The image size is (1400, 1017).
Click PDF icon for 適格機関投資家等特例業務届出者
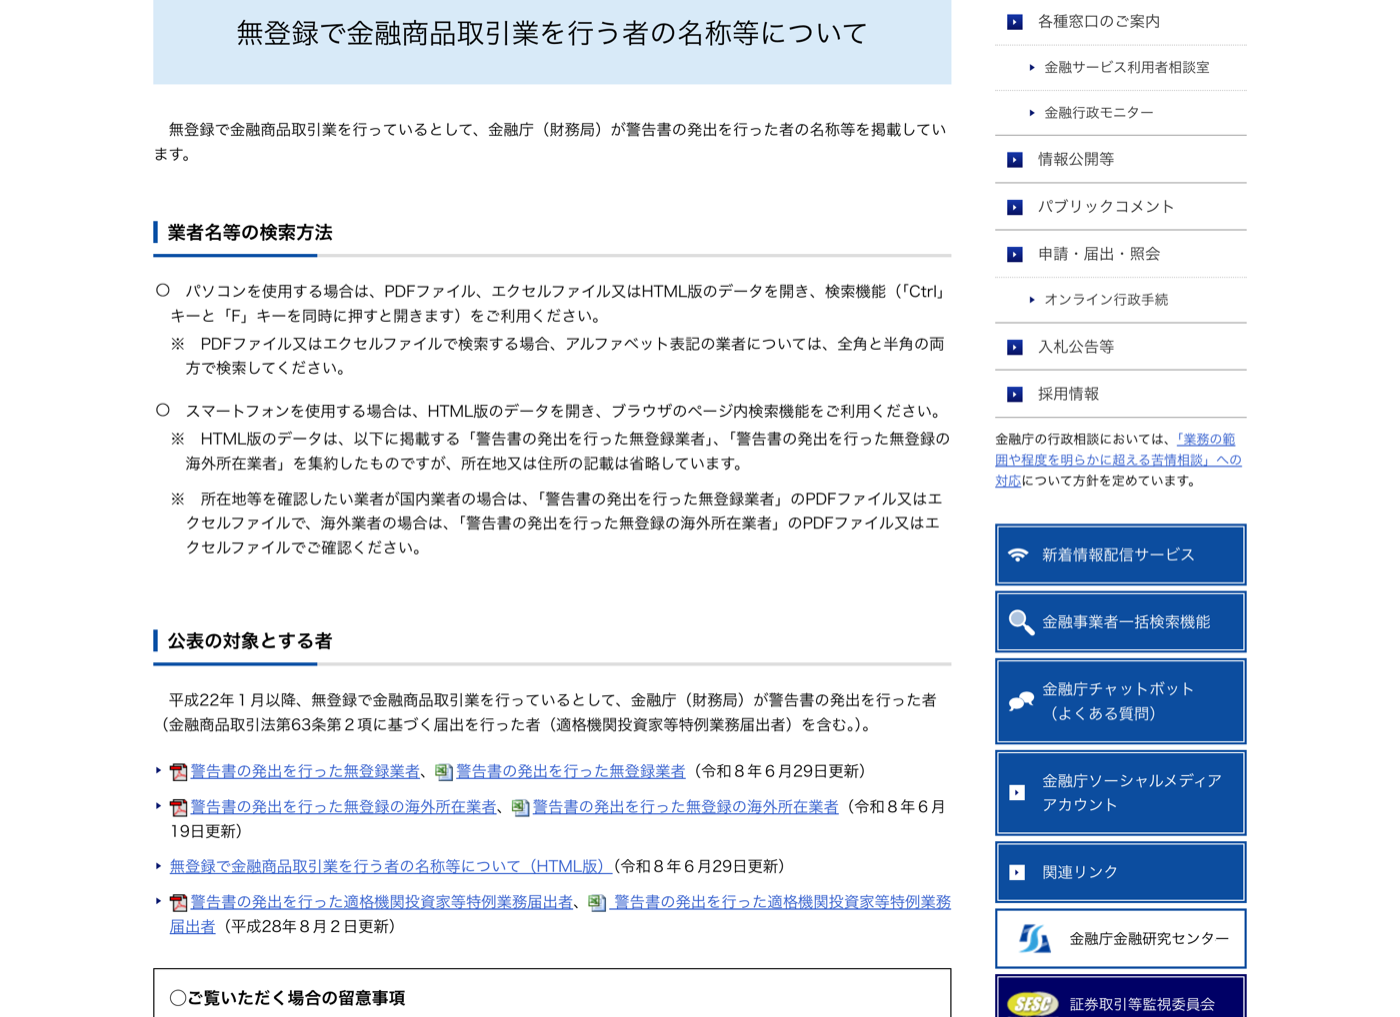pos(179,902)
